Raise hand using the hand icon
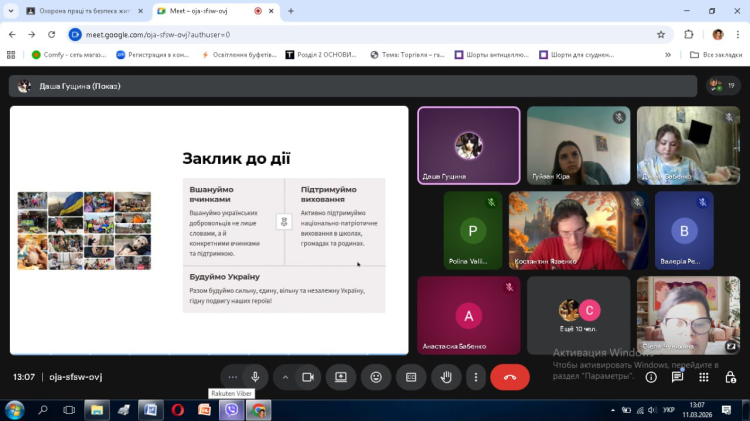 (x=447, y=377)
